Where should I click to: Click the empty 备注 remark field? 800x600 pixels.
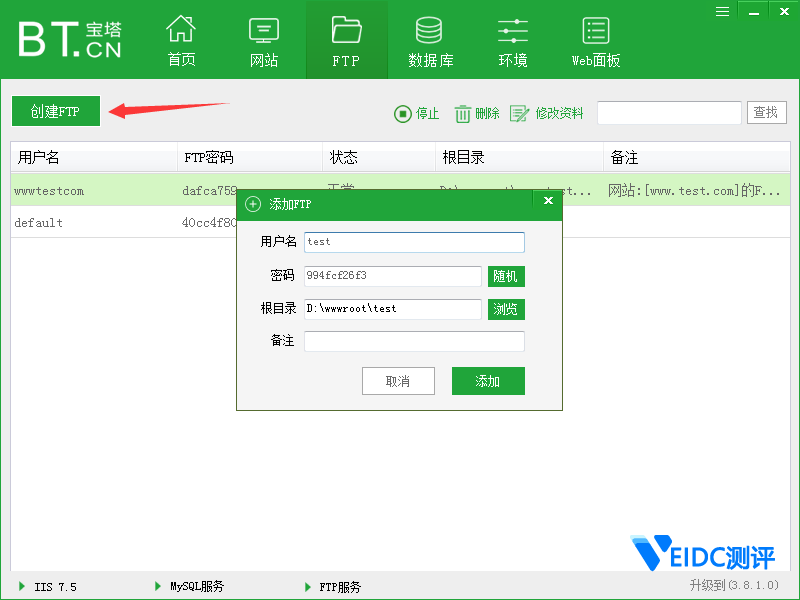[414, 341]
